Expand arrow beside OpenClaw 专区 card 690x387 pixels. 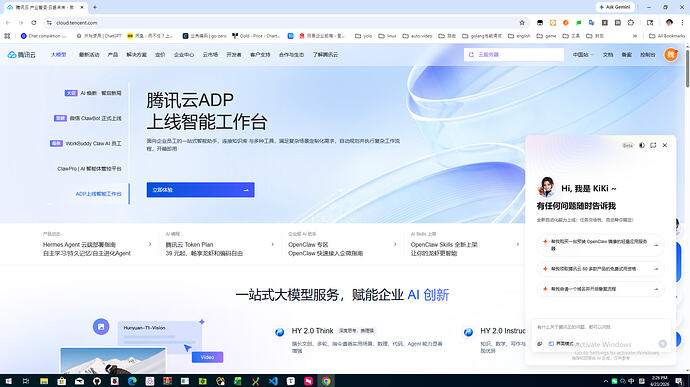click(395, 244)
